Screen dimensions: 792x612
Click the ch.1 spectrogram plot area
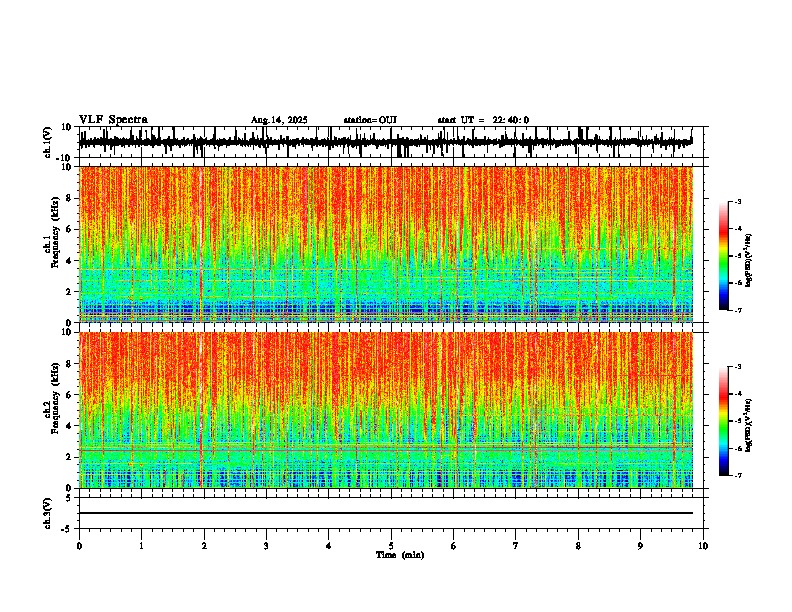[x=386, y=244]
